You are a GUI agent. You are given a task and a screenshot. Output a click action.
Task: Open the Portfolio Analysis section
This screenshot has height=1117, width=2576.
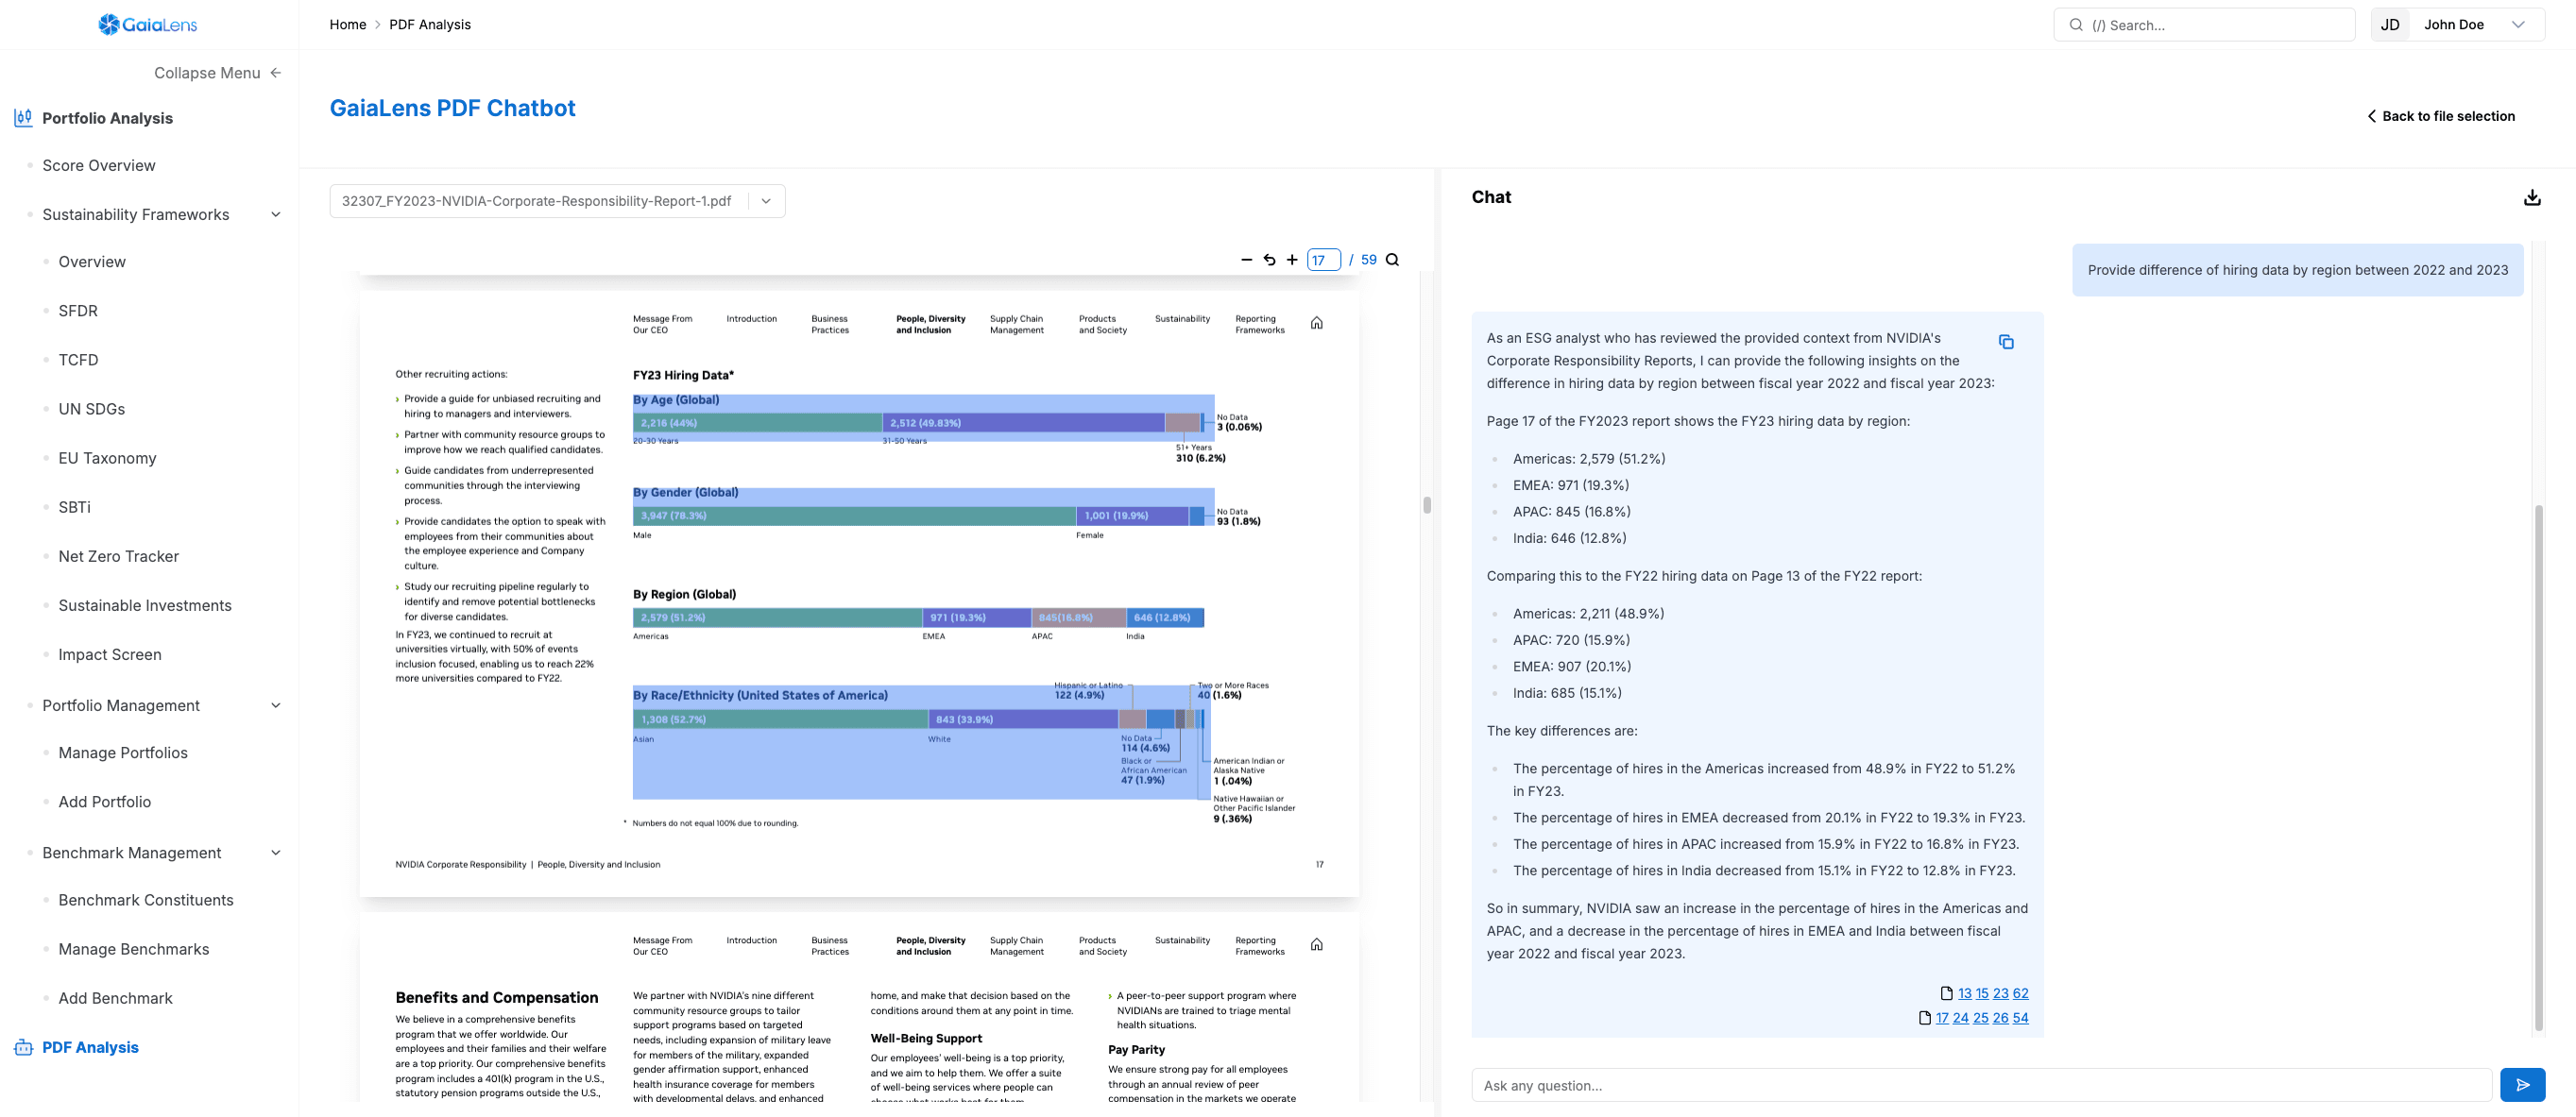107,118
